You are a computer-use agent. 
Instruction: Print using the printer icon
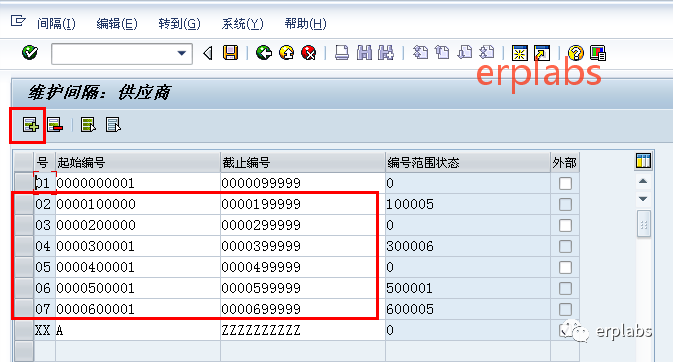pos(342,53)
